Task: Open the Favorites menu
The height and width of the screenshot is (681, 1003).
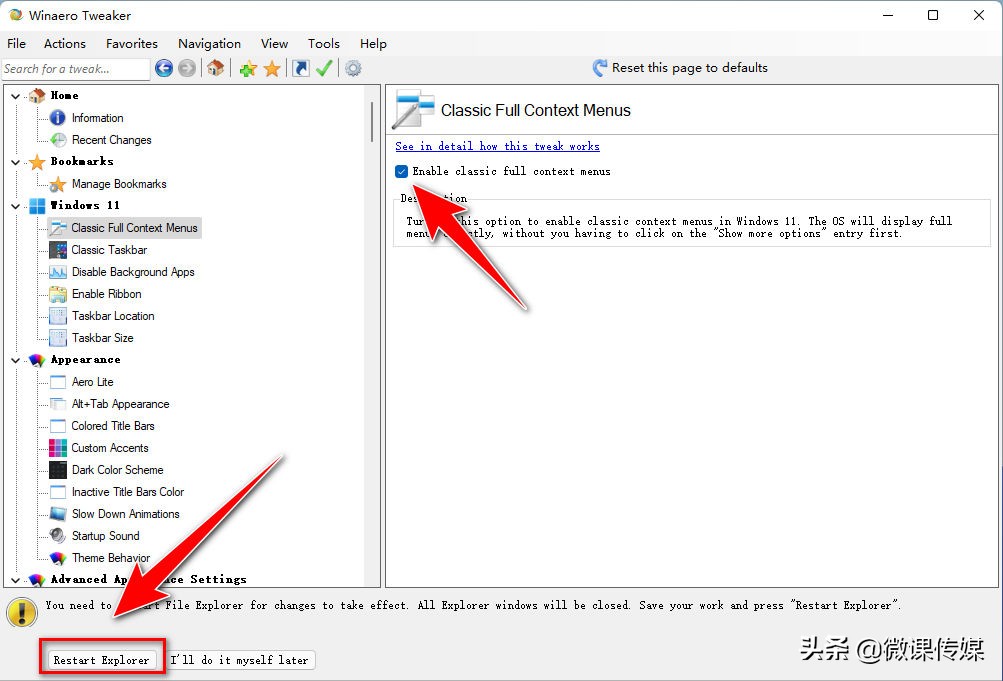Action: (132, 43)
